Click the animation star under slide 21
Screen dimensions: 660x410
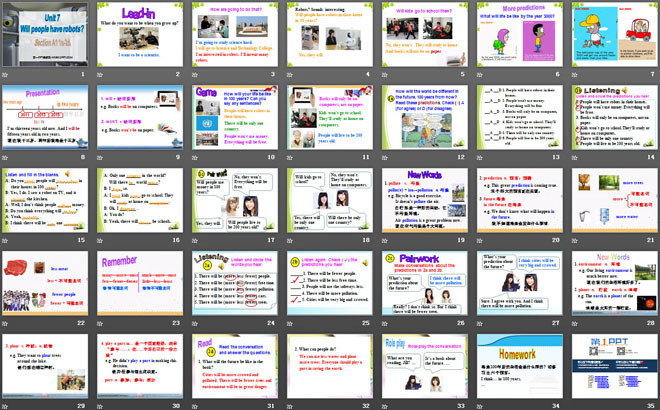575,241
